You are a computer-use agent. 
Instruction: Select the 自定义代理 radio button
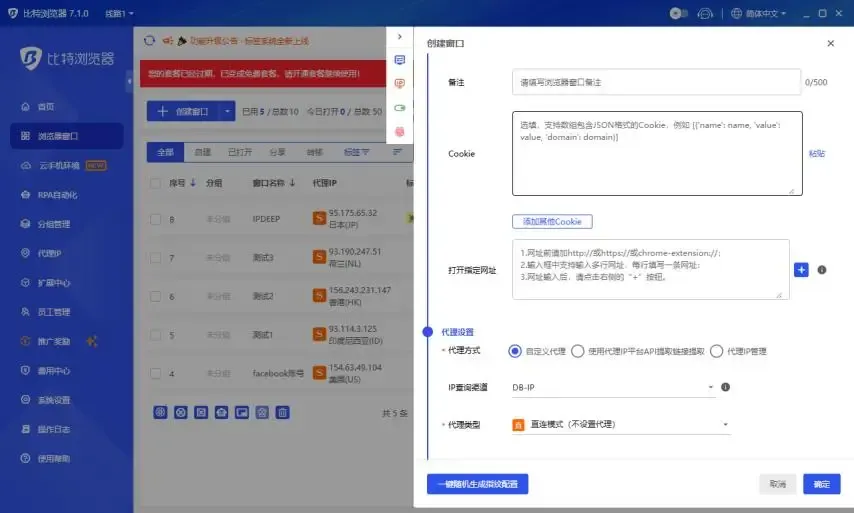point(515,351)
